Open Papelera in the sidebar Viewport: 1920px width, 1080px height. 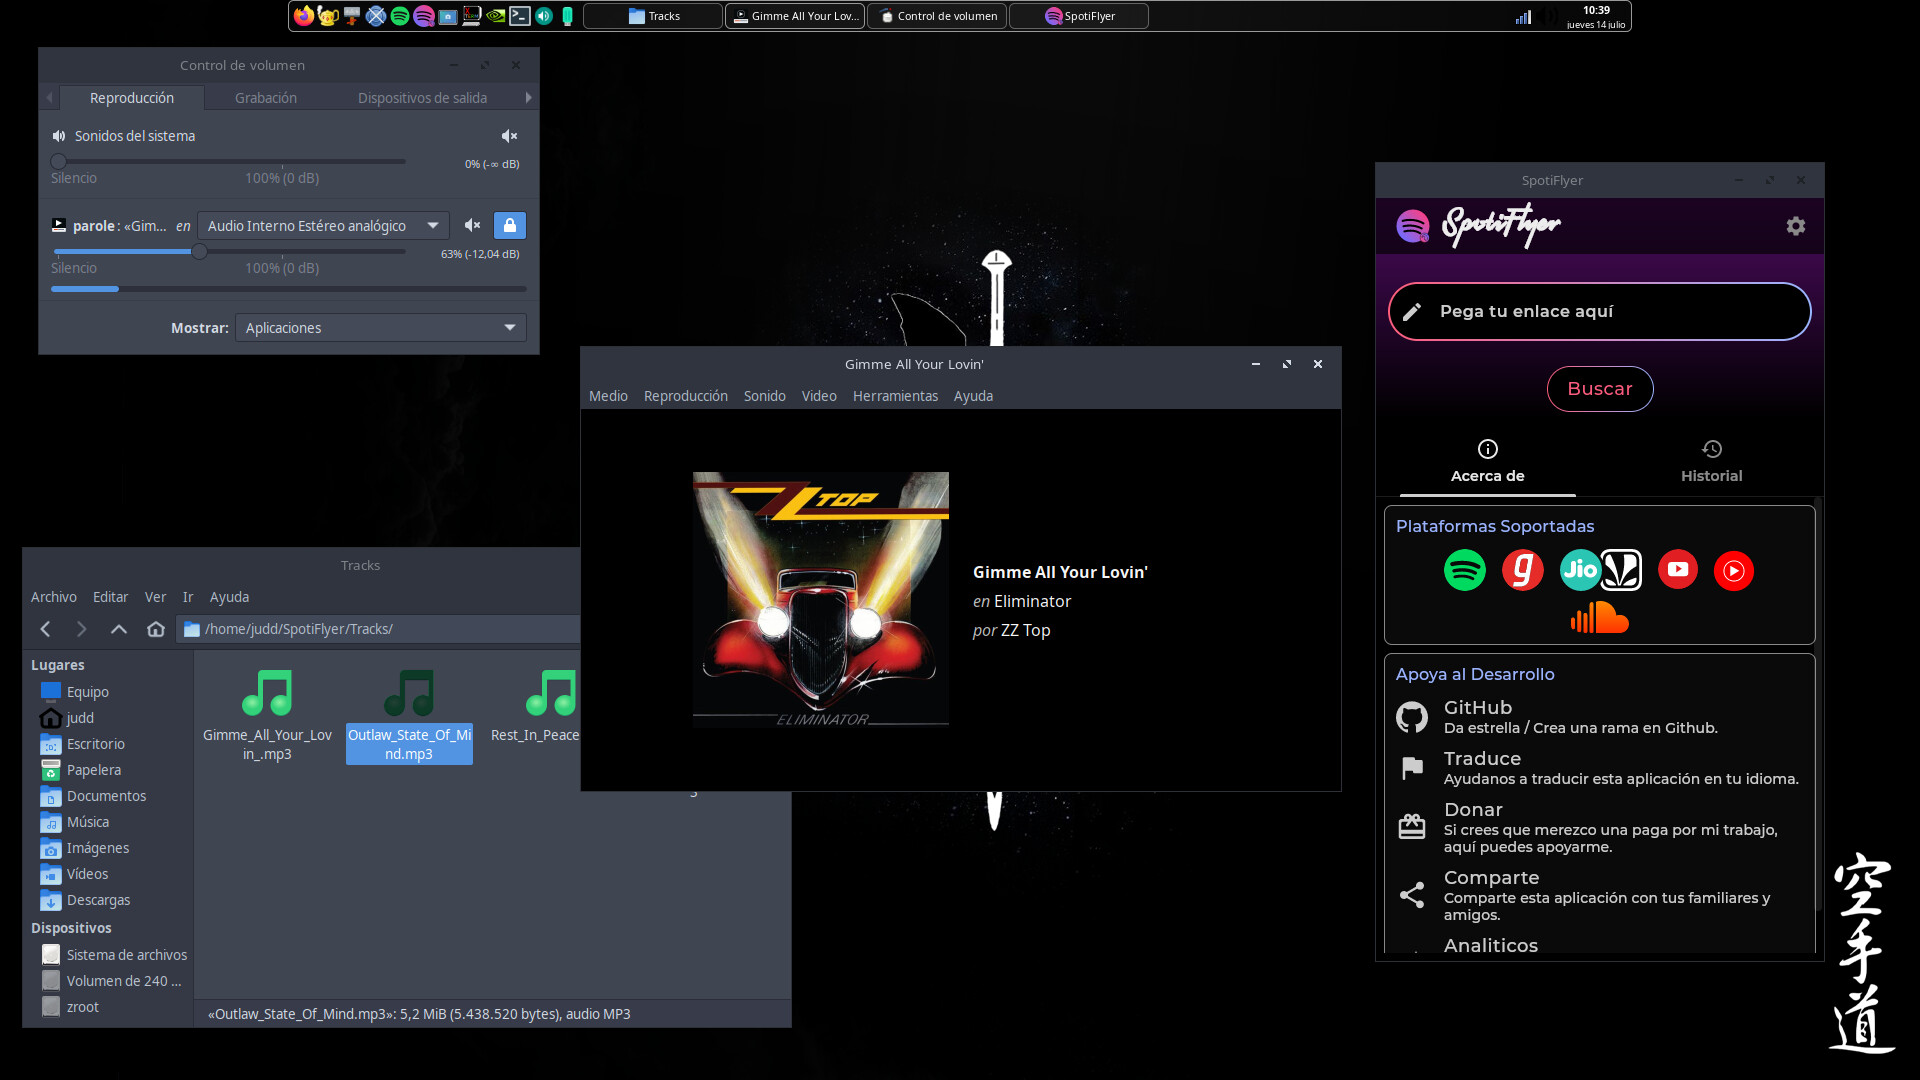[x=94, y=770]
